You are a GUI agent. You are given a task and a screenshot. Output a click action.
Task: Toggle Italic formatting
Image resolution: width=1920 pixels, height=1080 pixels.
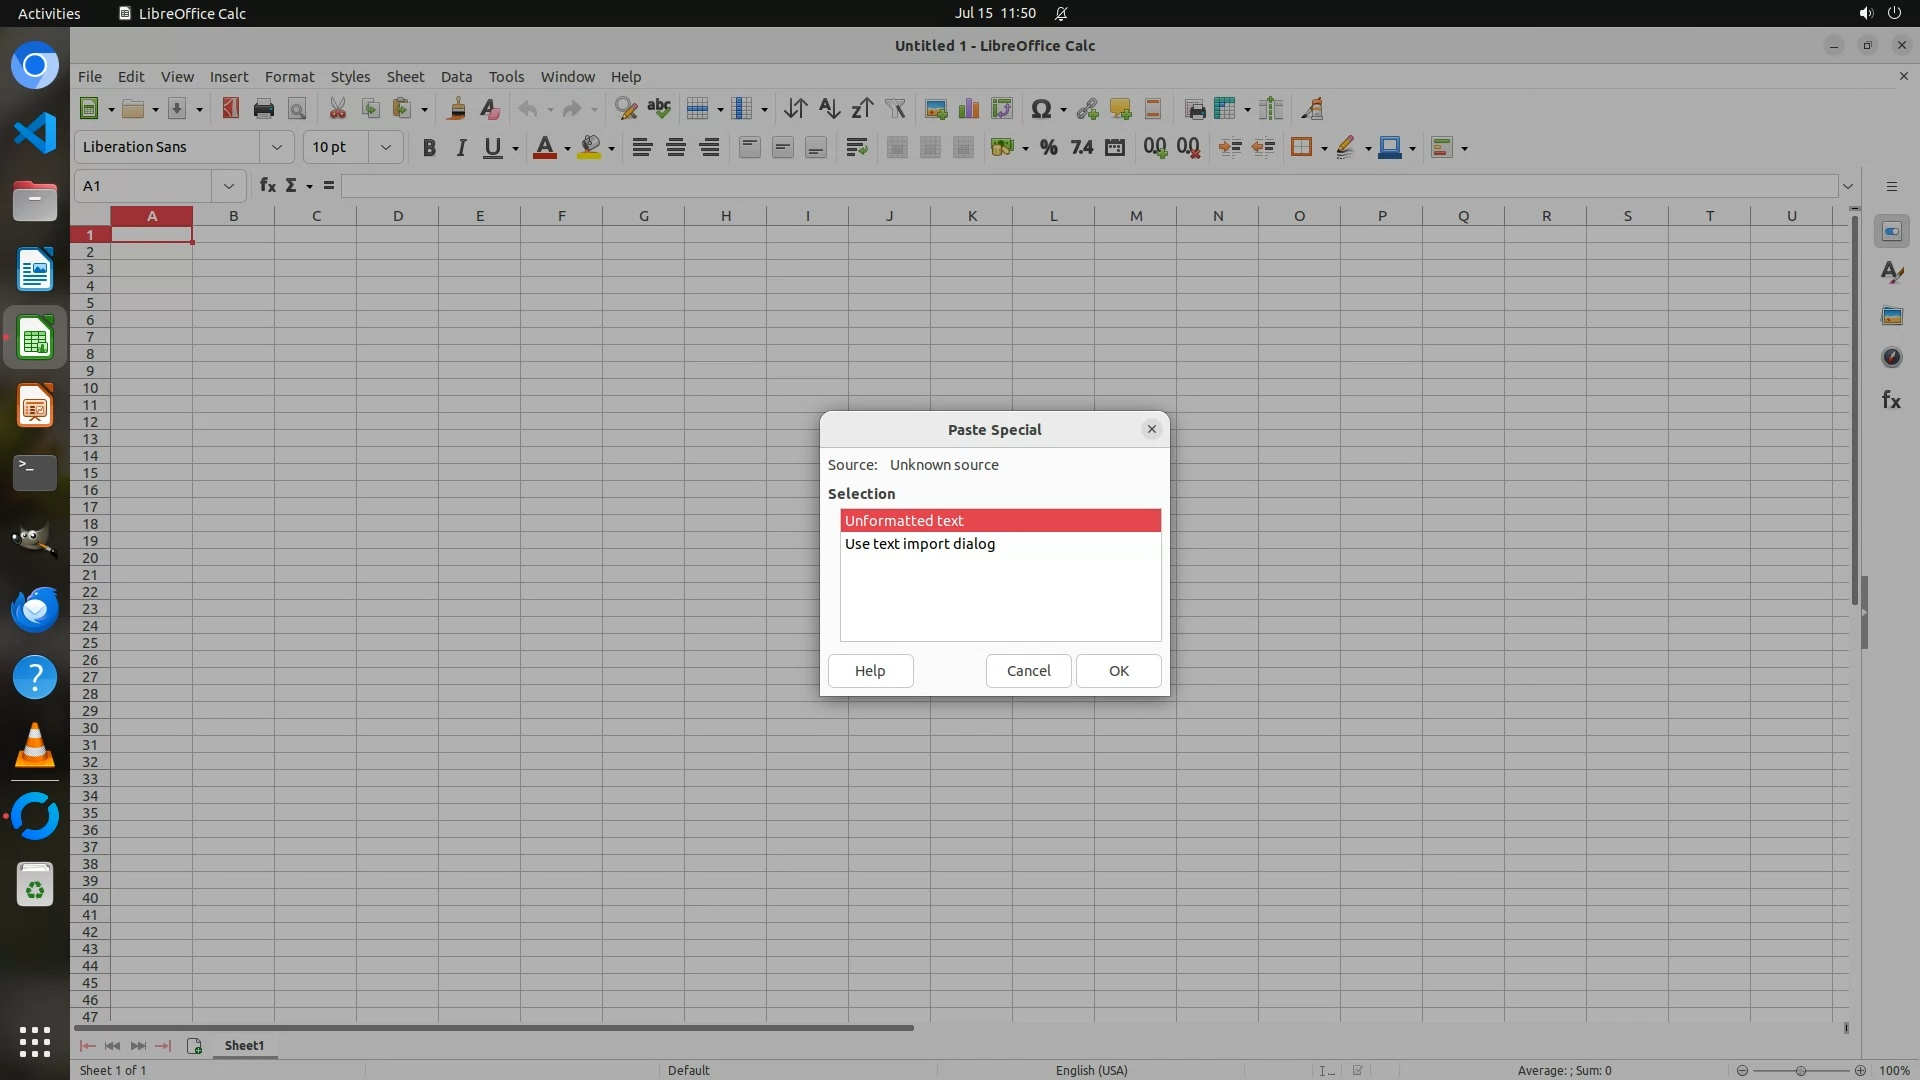click(x=461, y=147)
